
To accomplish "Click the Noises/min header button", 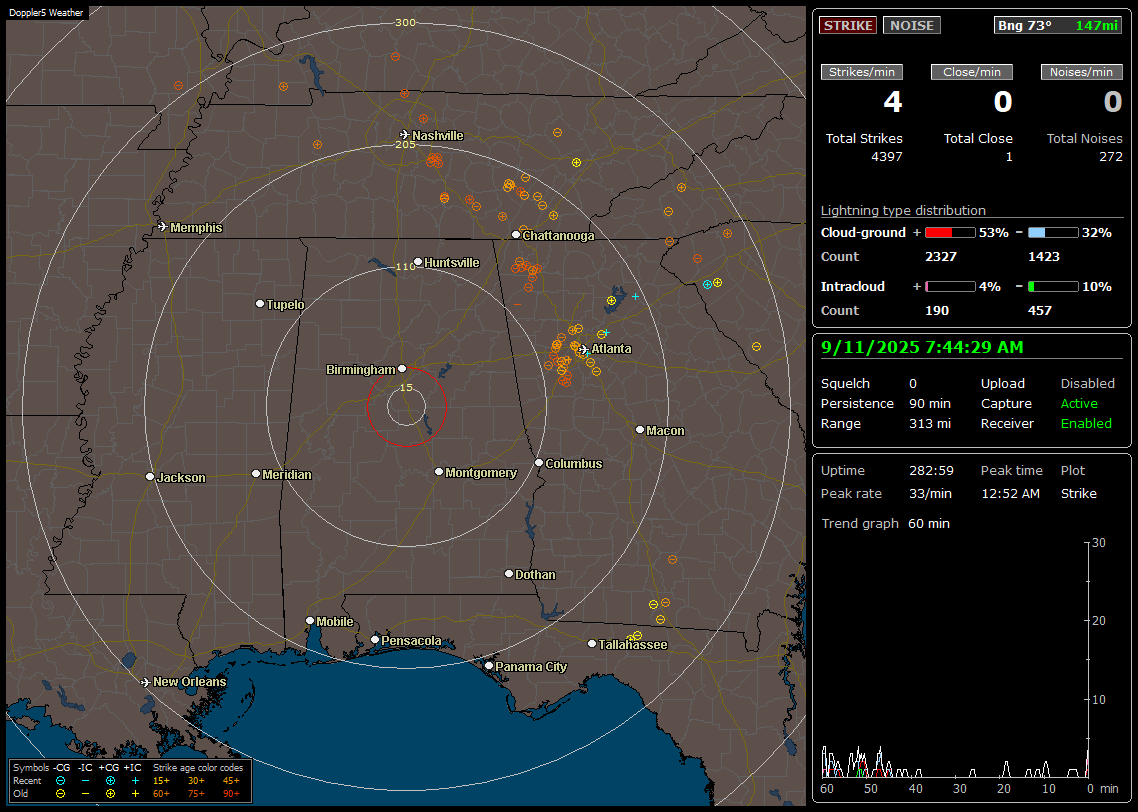I will coord(1081,72).
